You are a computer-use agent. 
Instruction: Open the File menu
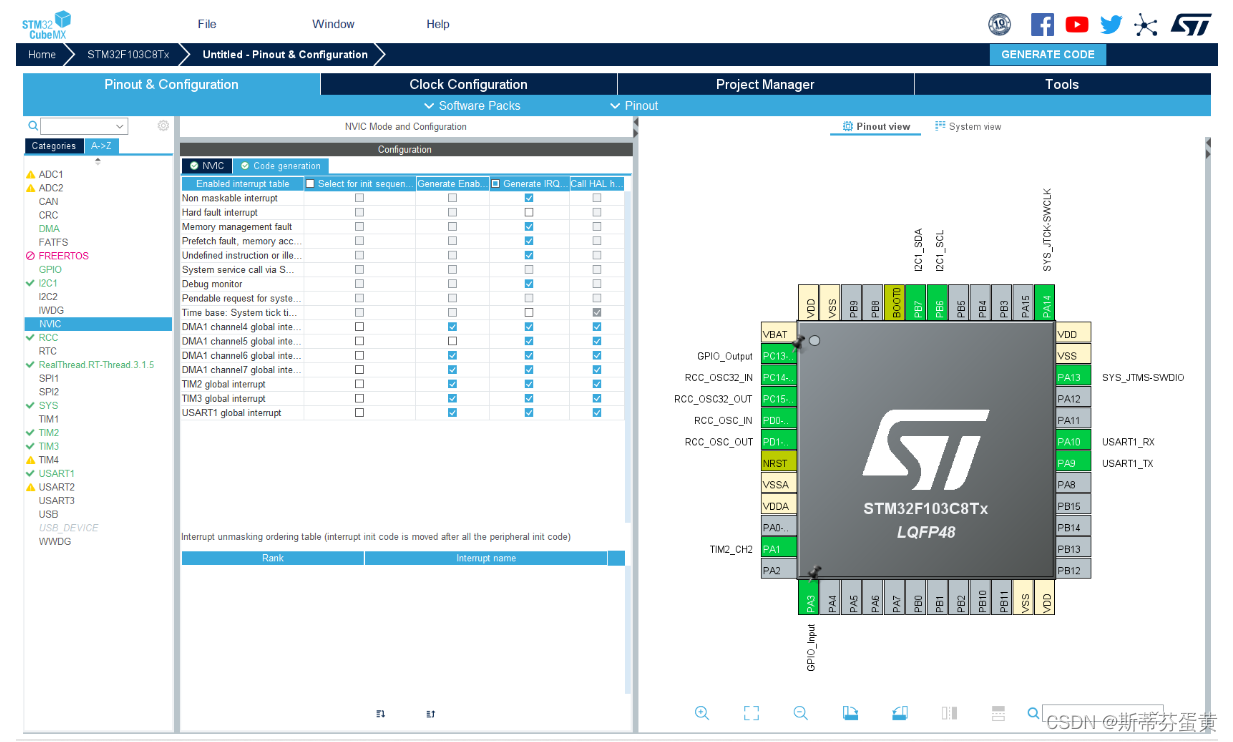pyautogui.click(x=207, y=24)
